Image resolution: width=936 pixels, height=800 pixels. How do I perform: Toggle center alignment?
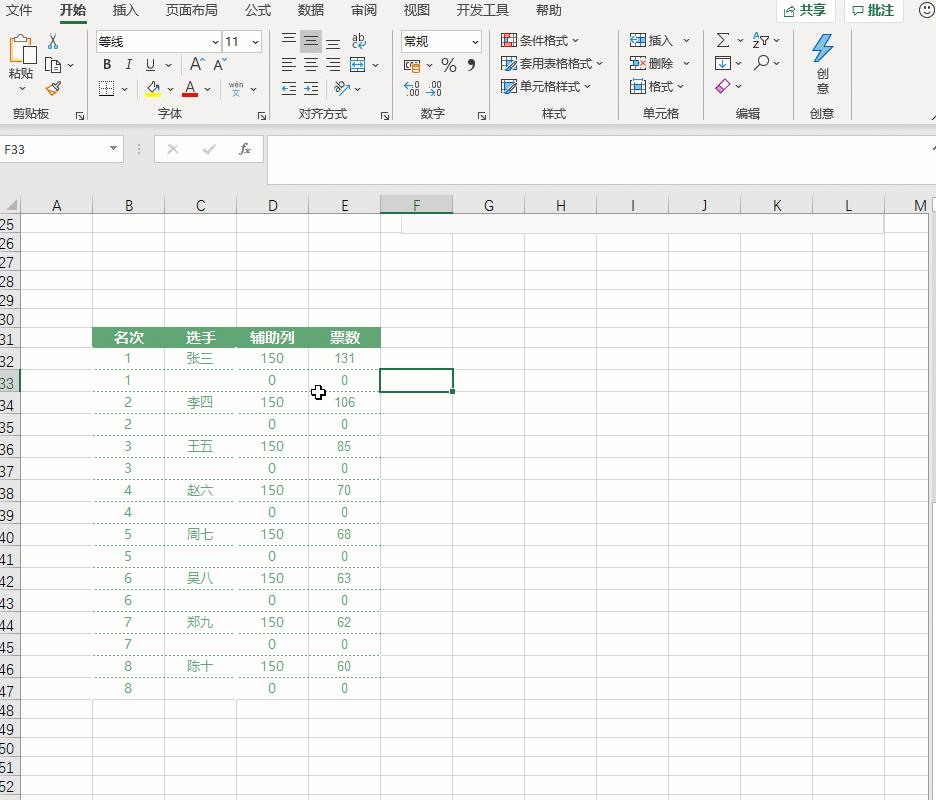pyautogui.click(x=309, y=65)
